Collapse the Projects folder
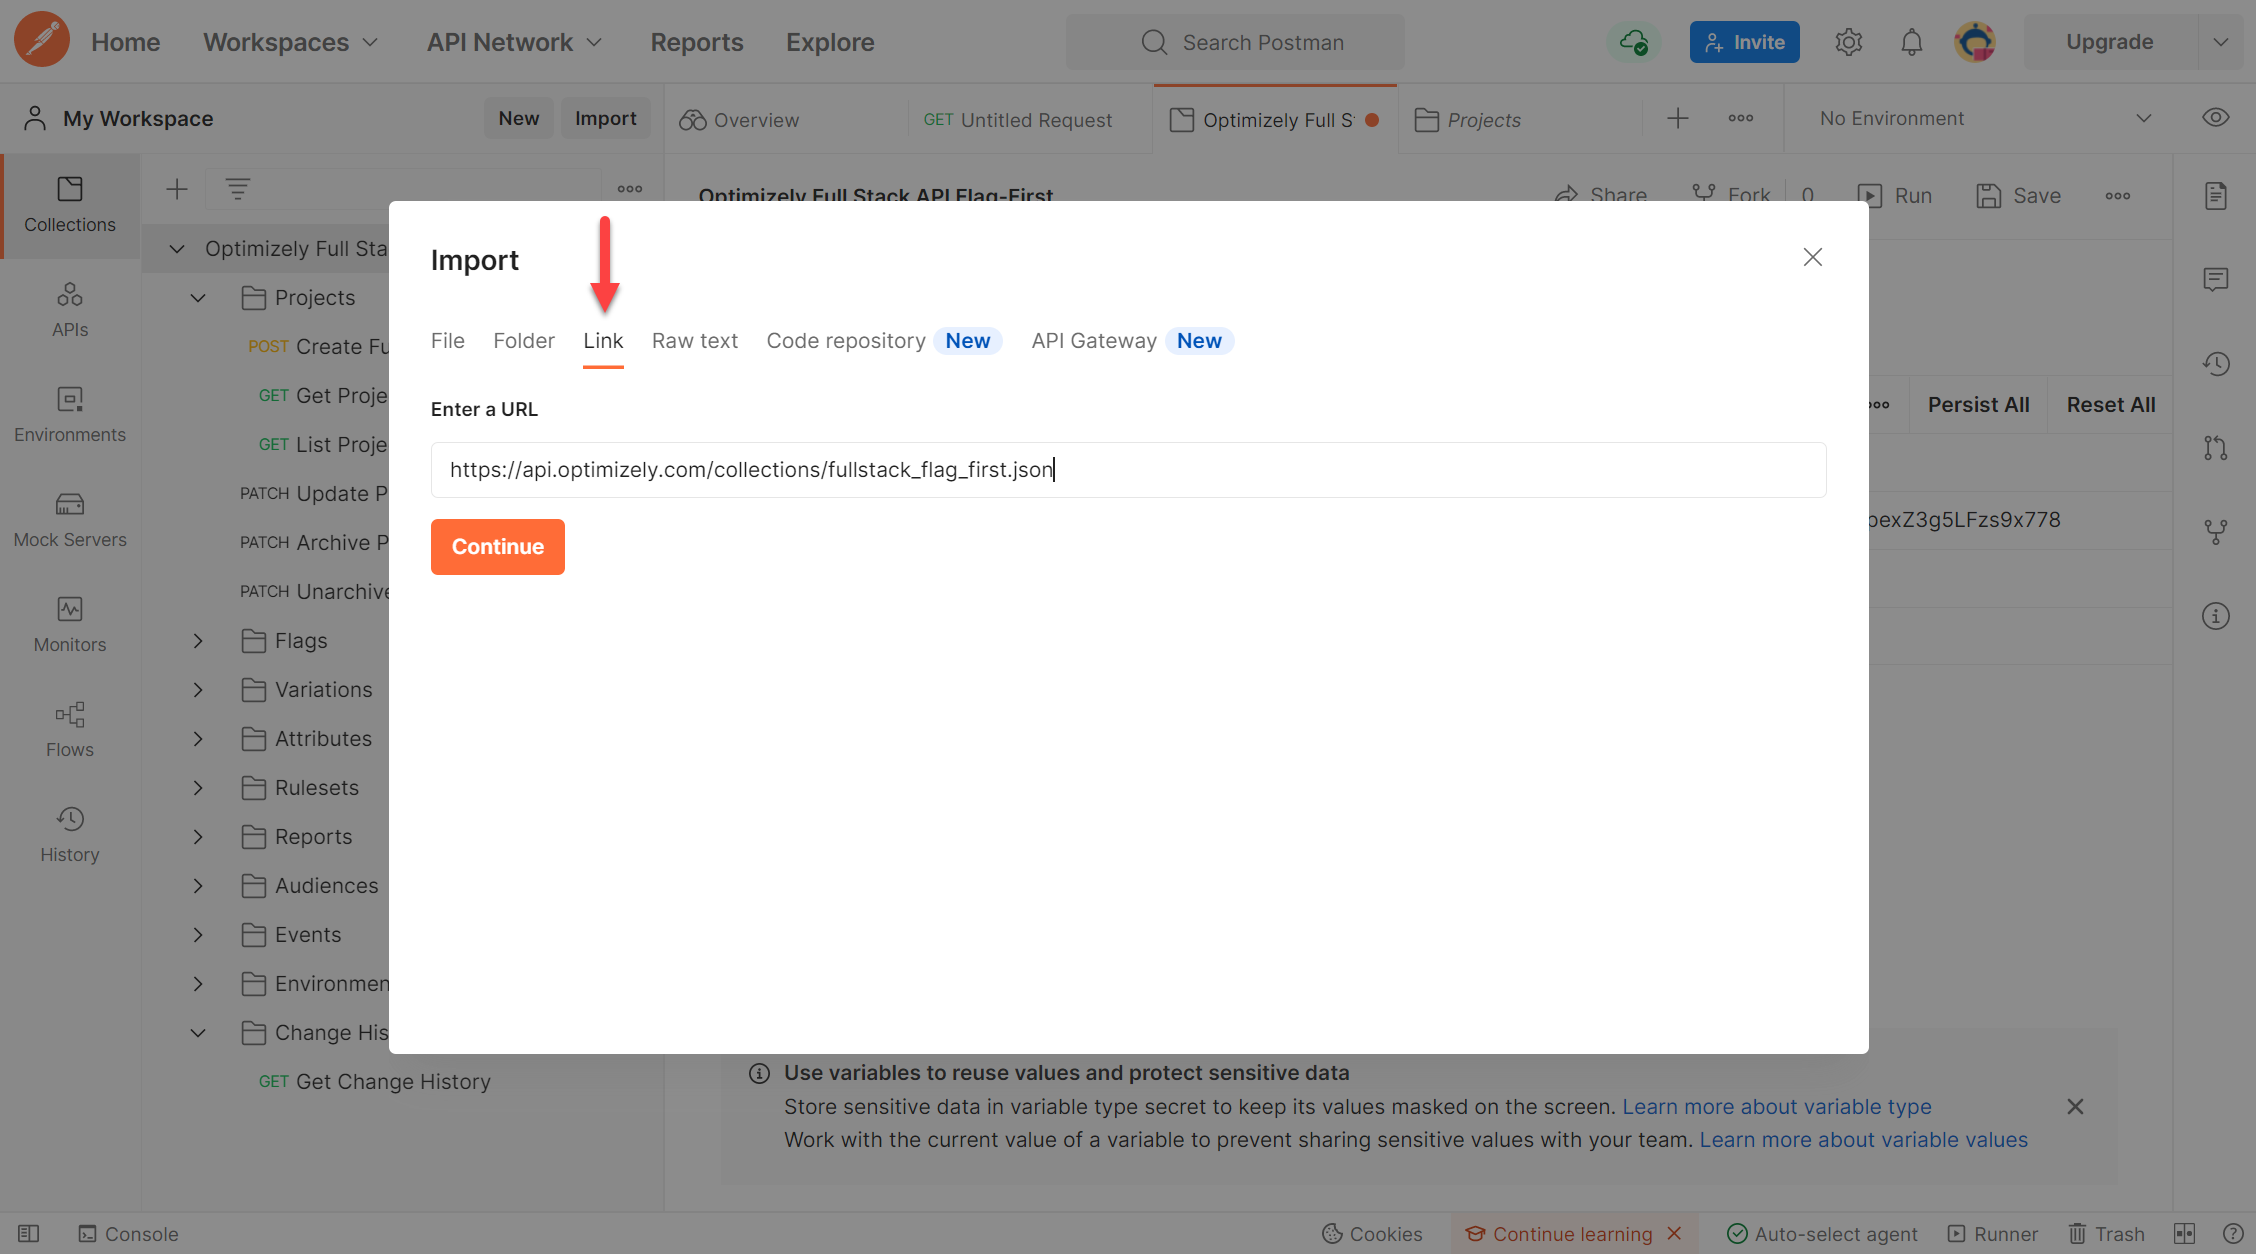2256x1254 pixels. pyautogui.click(x=198, y=297)
